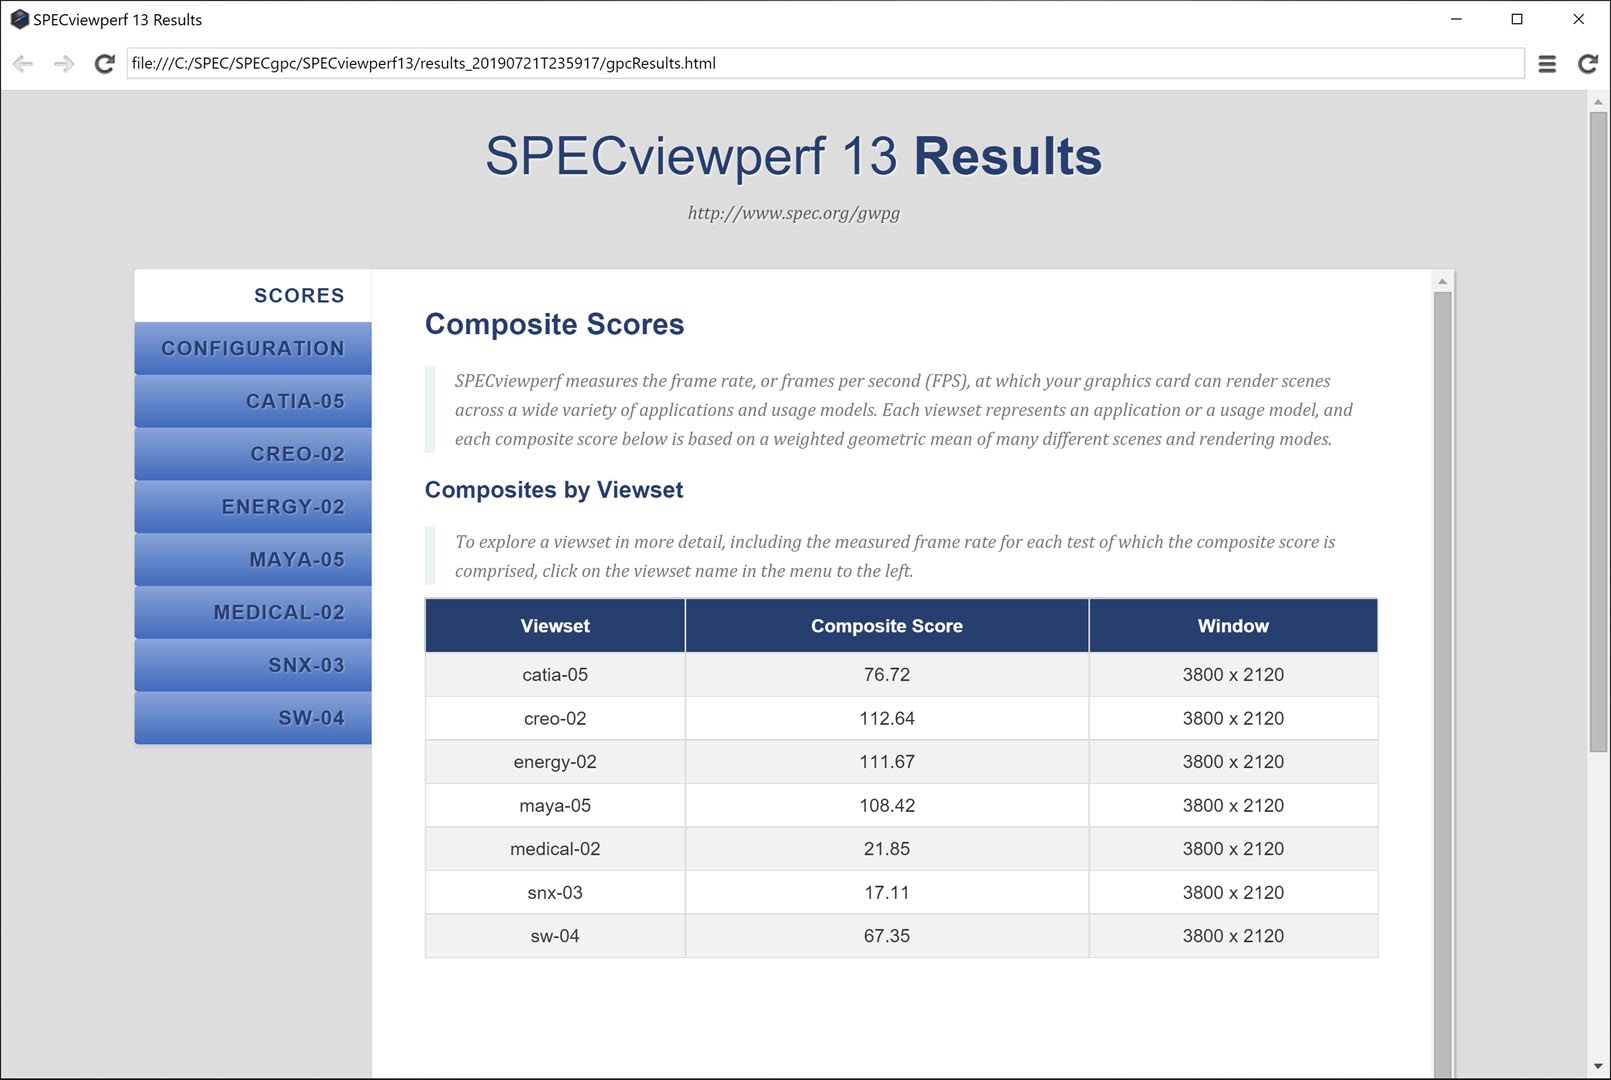Click the Window column header
The width and height of the screenshot is (1611, 1080).
tap(1233, 626)
